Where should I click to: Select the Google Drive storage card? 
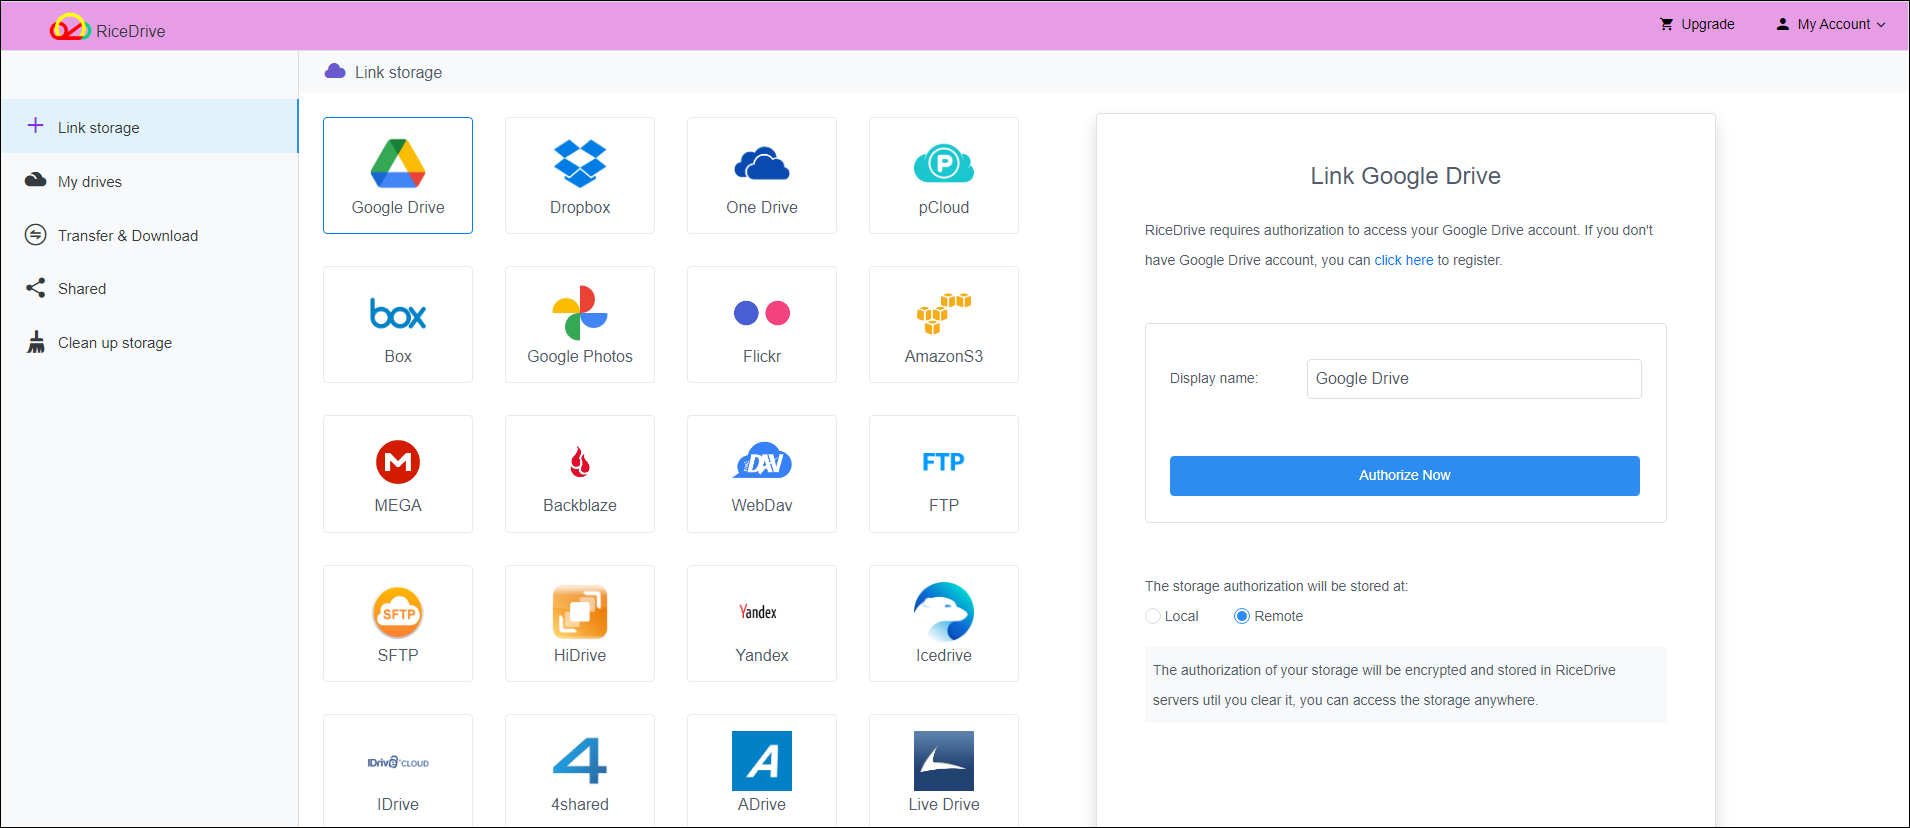(398, 175)
